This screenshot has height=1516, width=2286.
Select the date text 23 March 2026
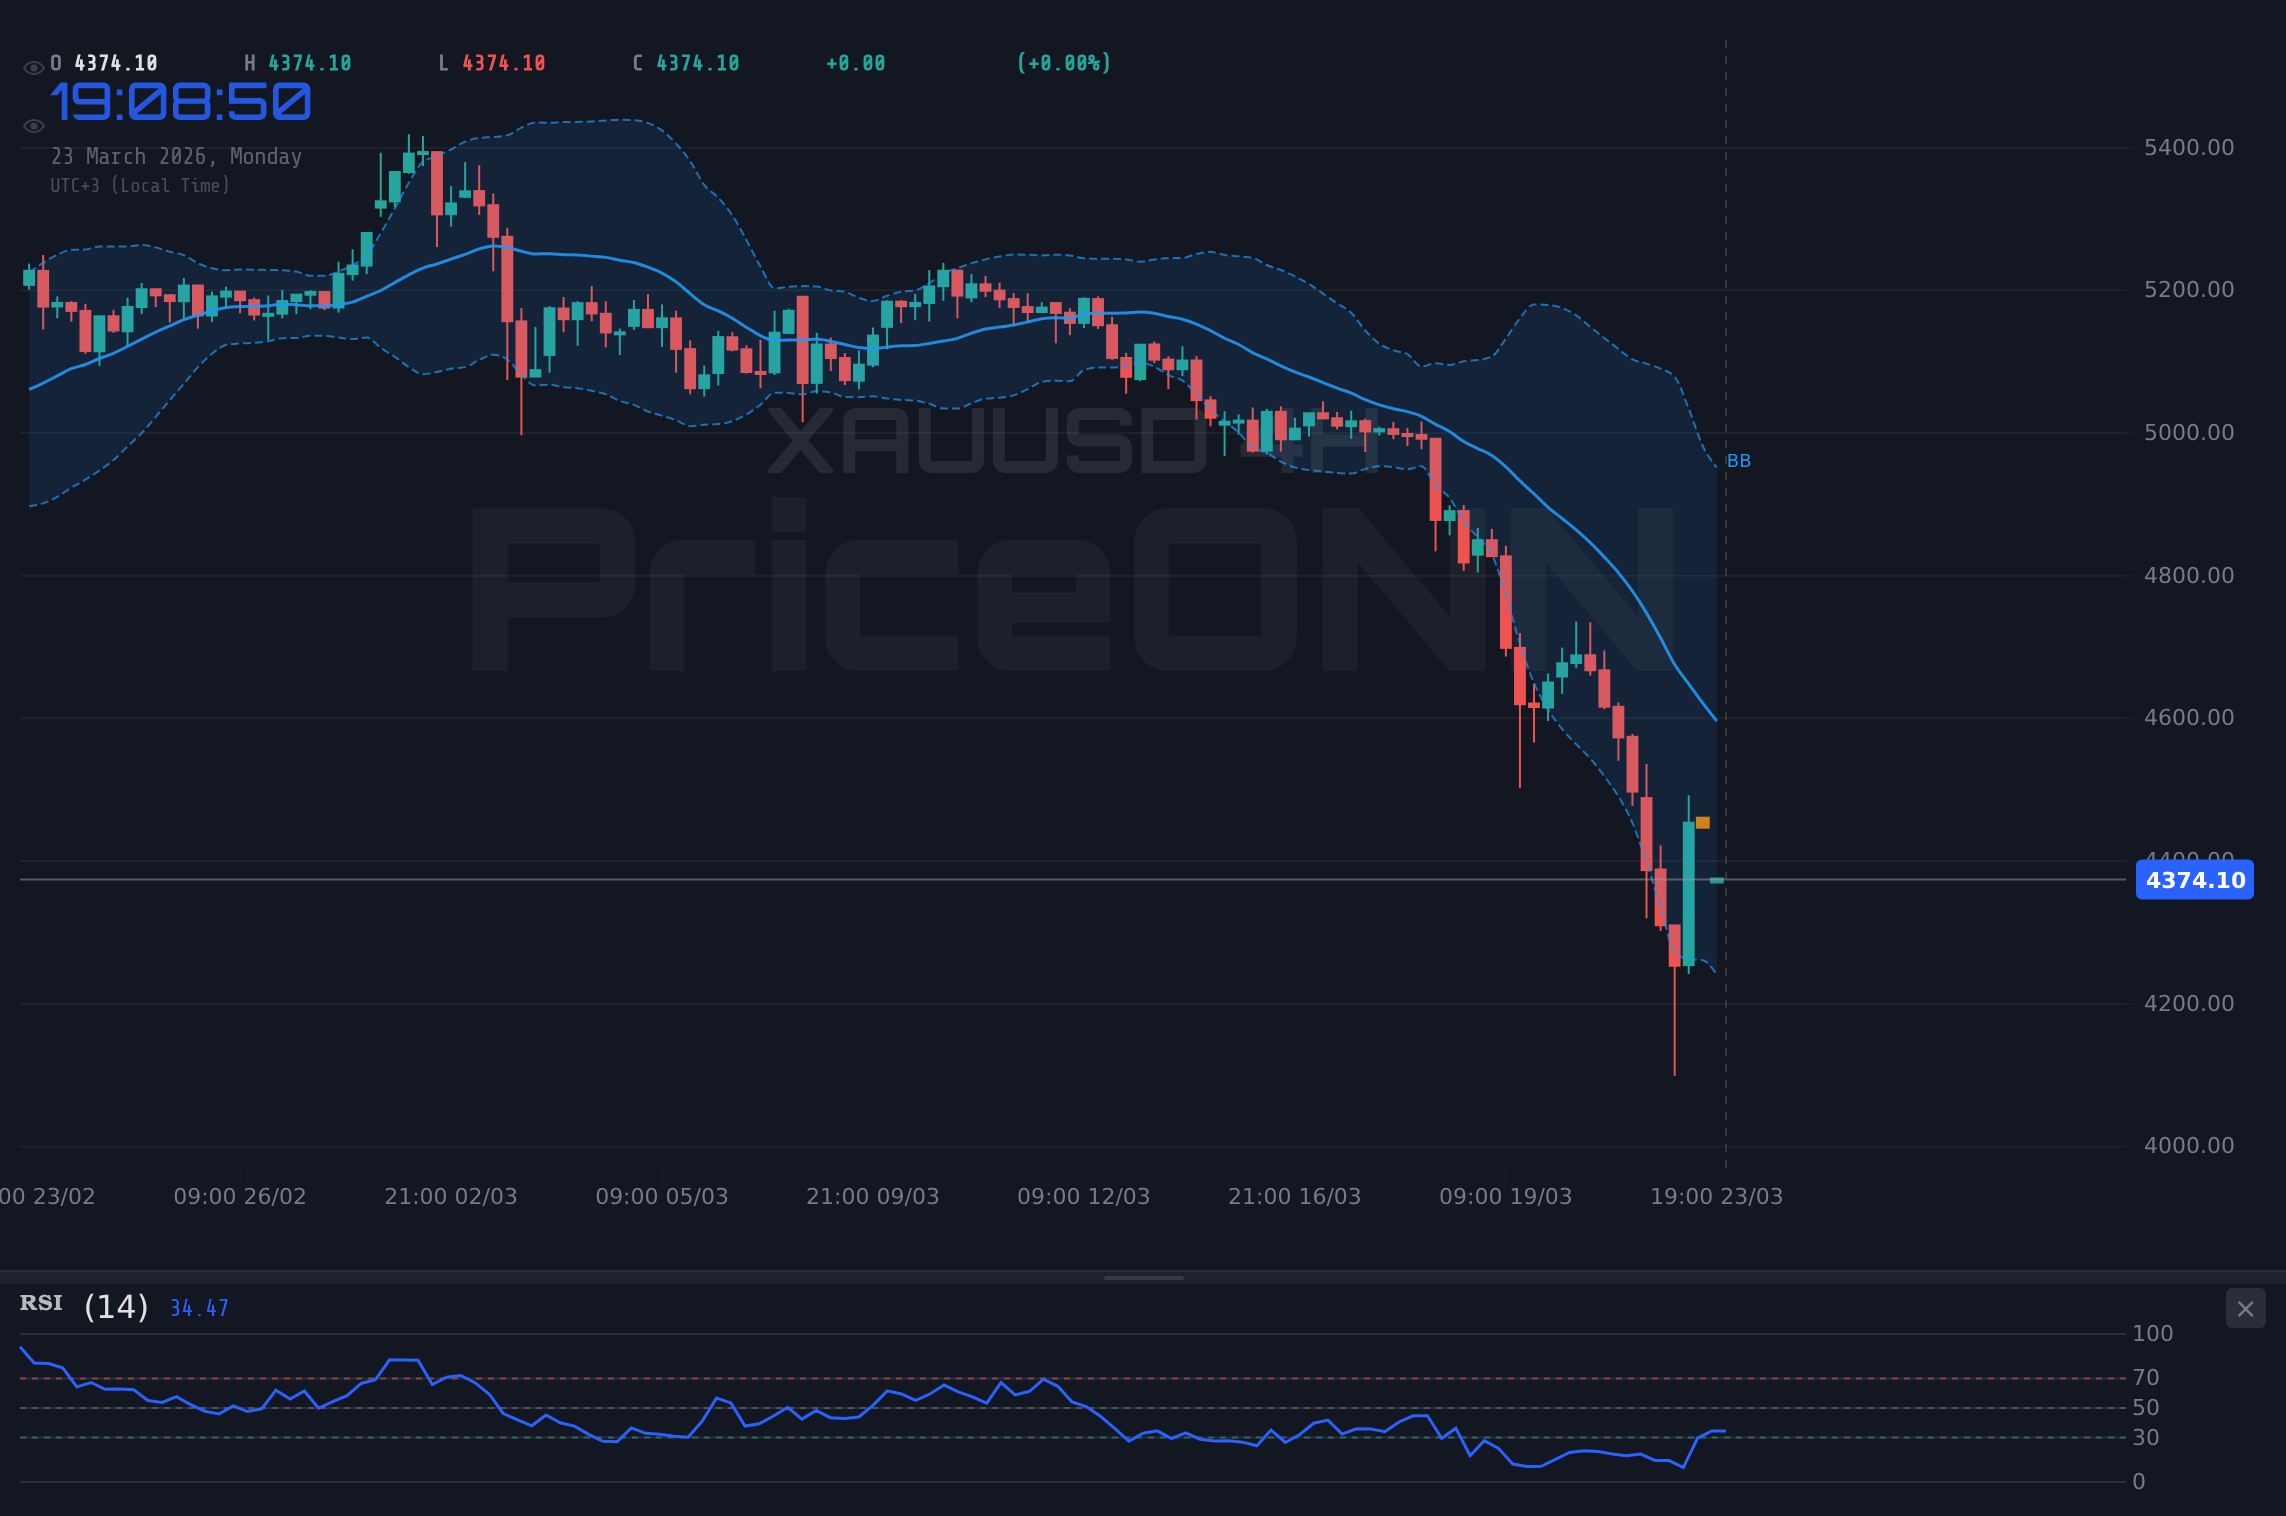pyautogui.click(x=177, y=156)
